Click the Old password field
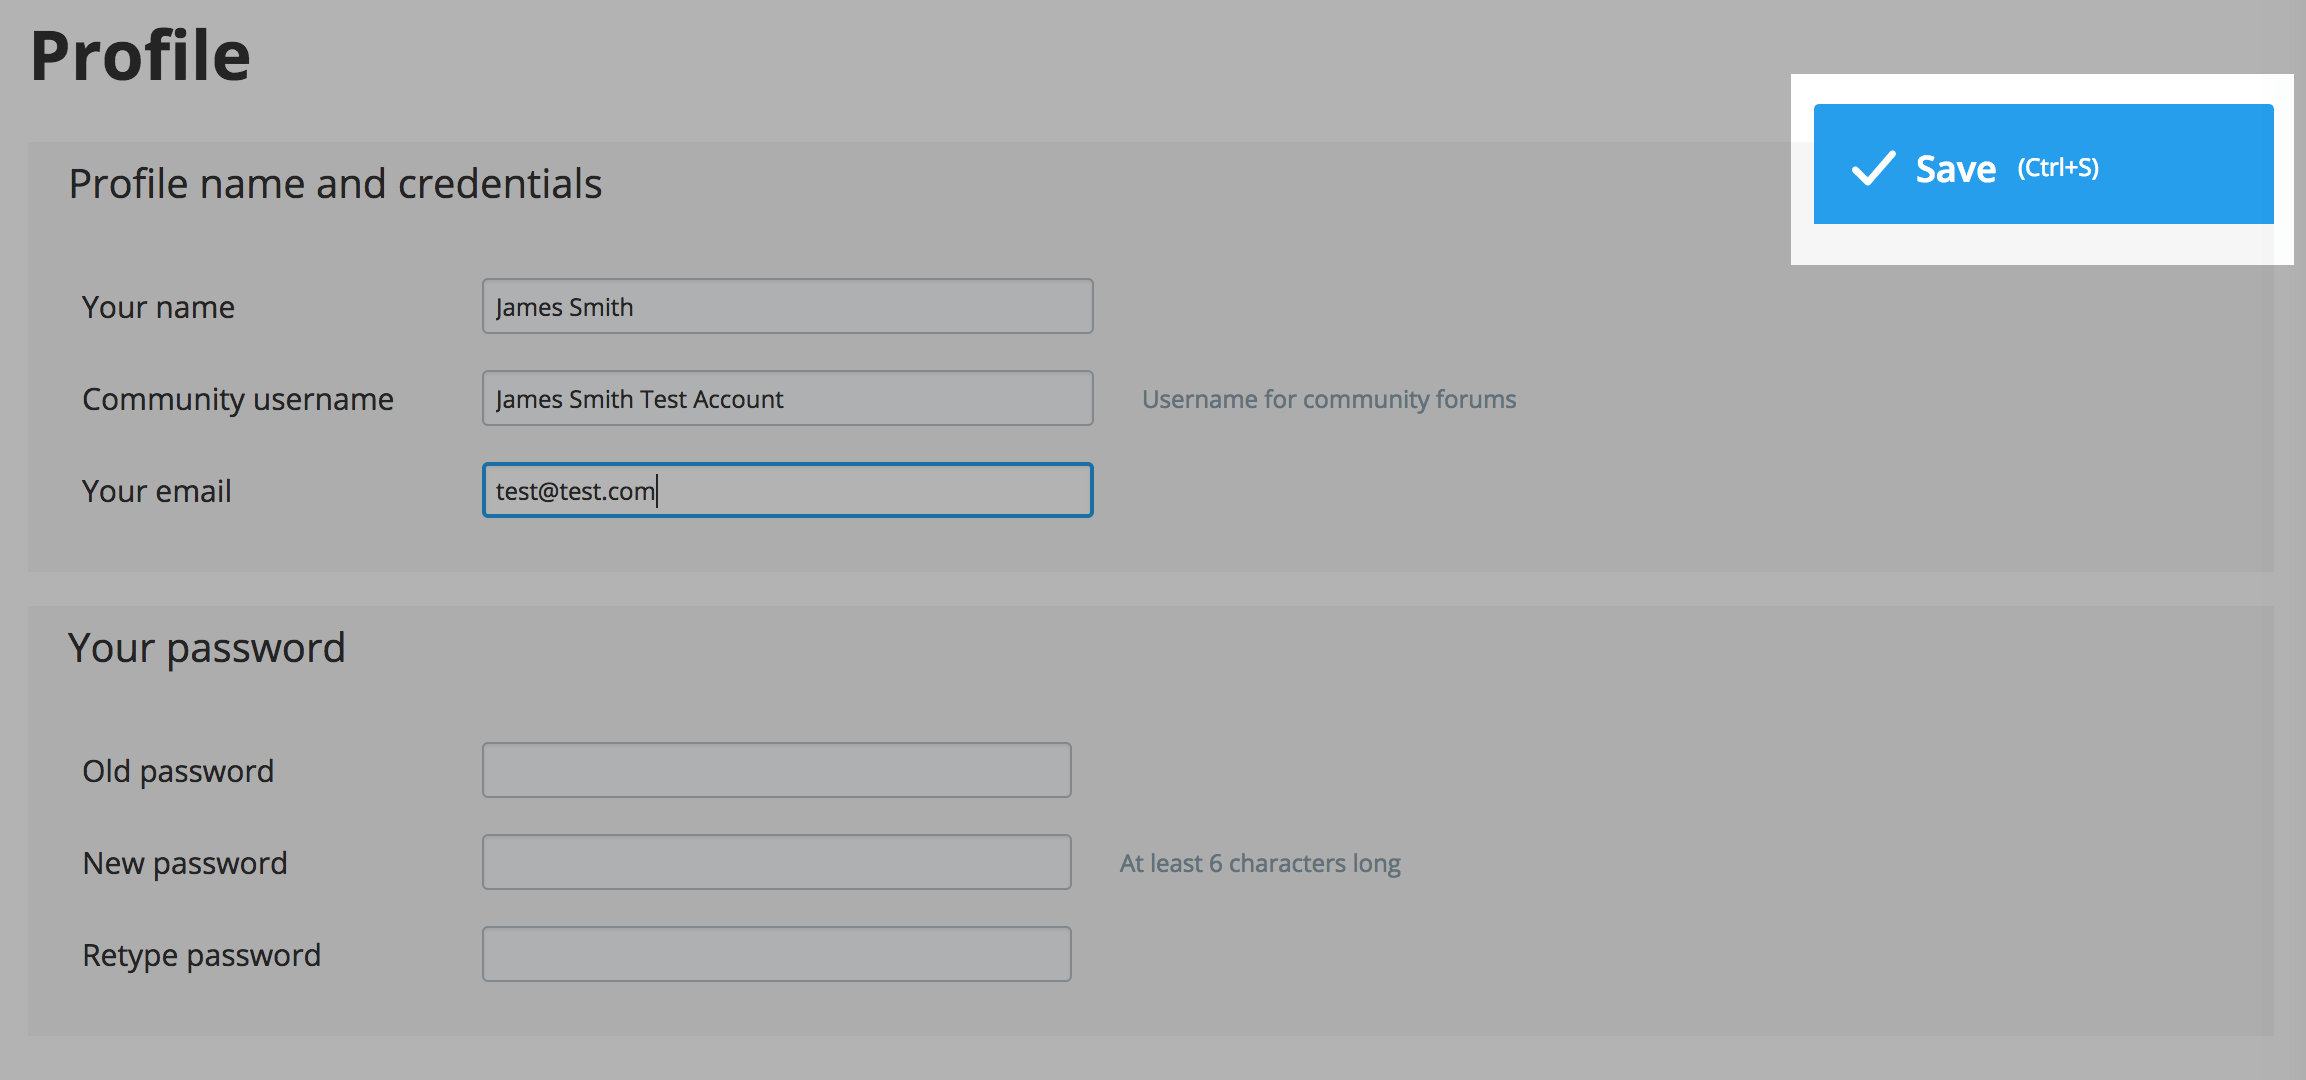 pyautogui.click(x=777, y=770)
